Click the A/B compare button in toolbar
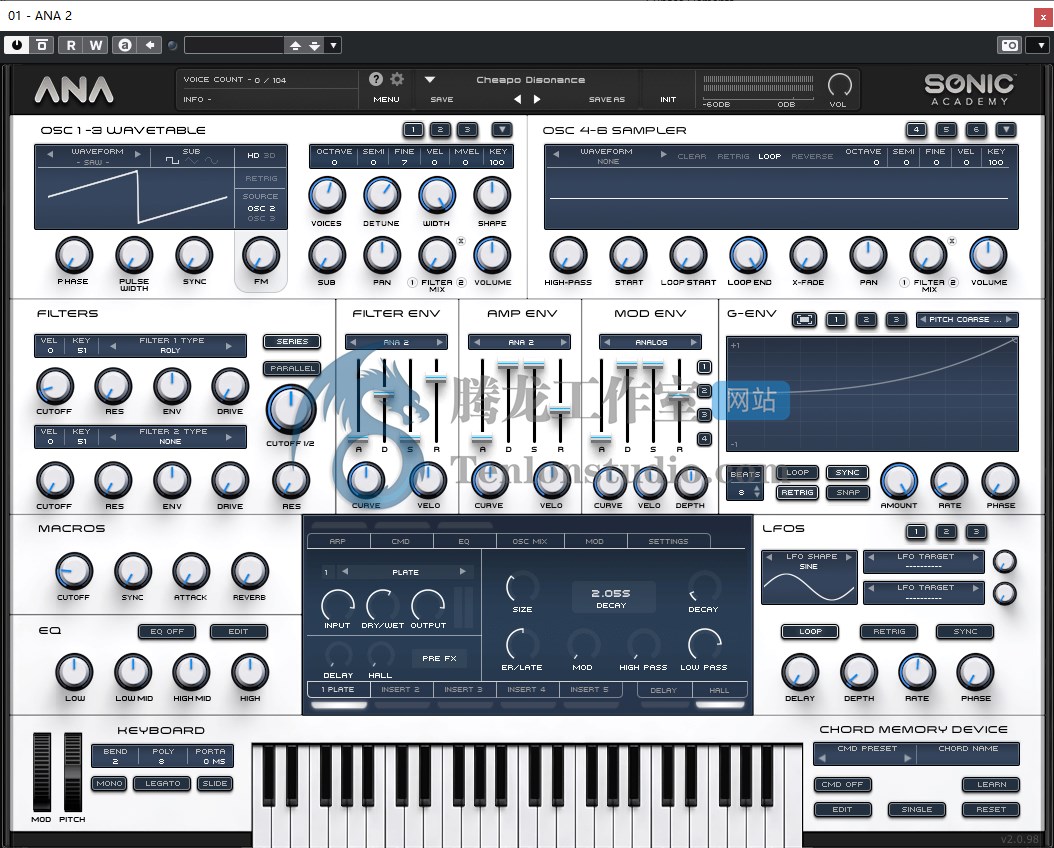The image size is (1054, 848). coord(125,45)
